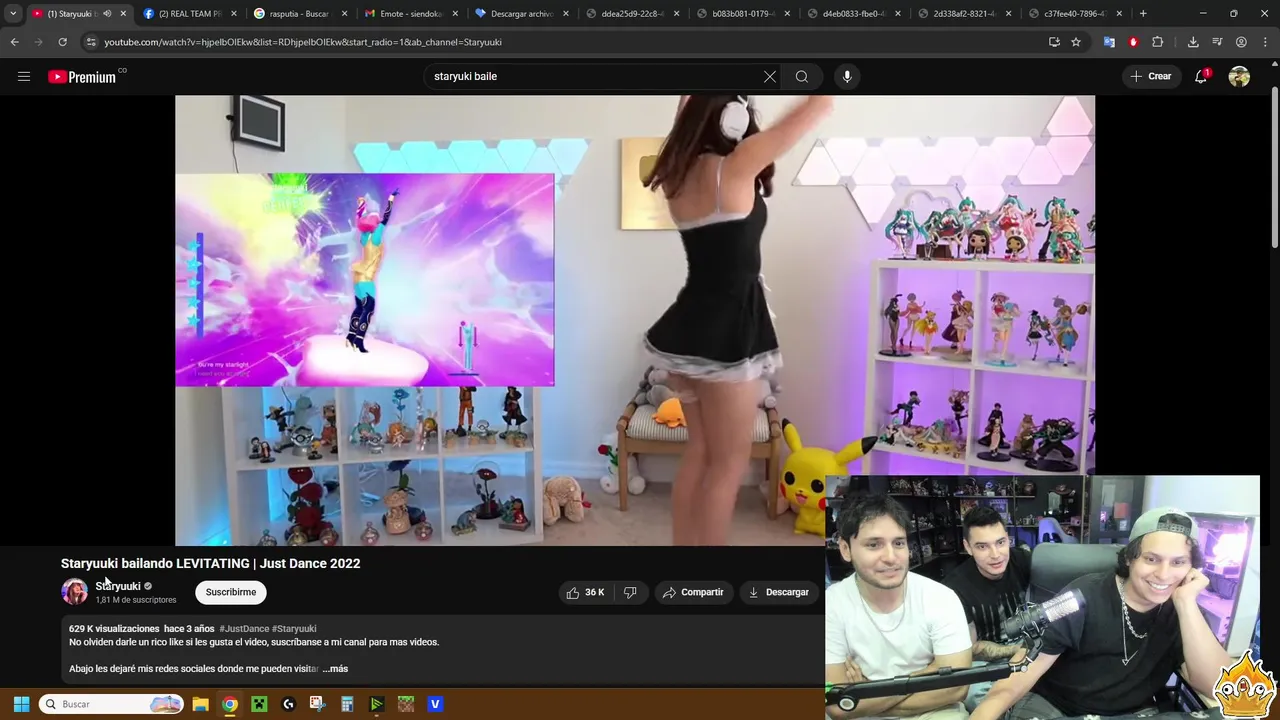
Task: Switch to the b083b081-0179 tab
Action: pyautogui.click(x=743, y=14)
